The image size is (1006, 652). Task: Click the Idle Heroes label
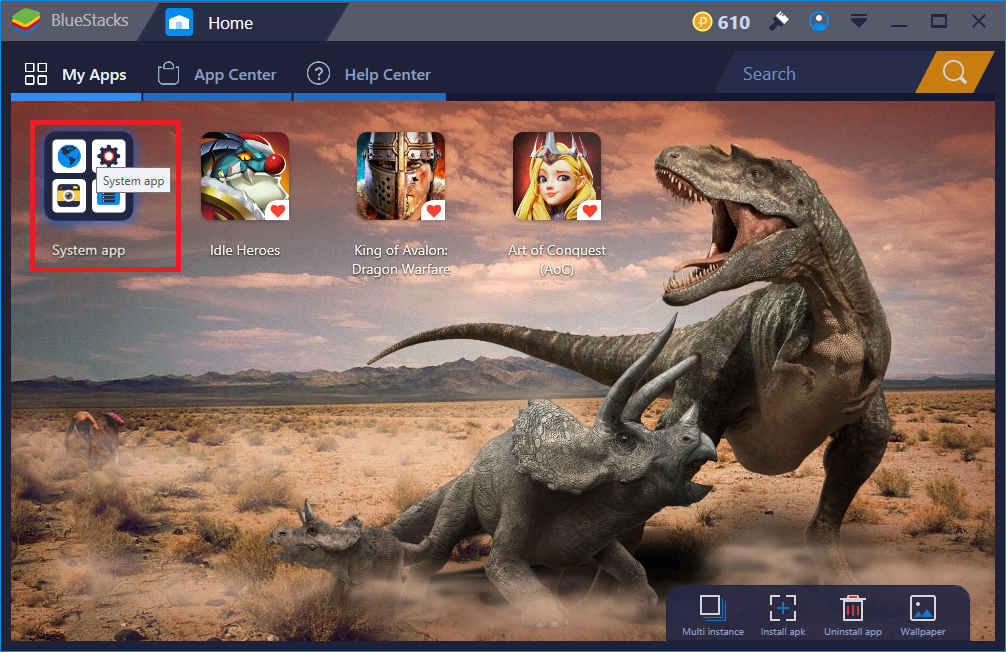(245, 250)
